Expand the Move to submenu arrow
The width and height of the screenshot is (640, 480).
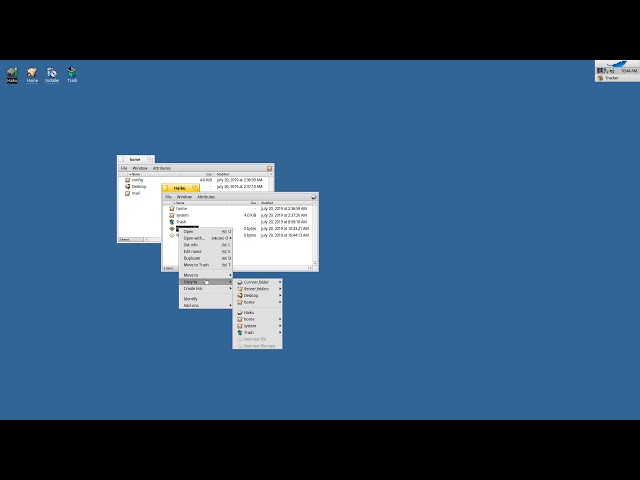tap(230, 275)
